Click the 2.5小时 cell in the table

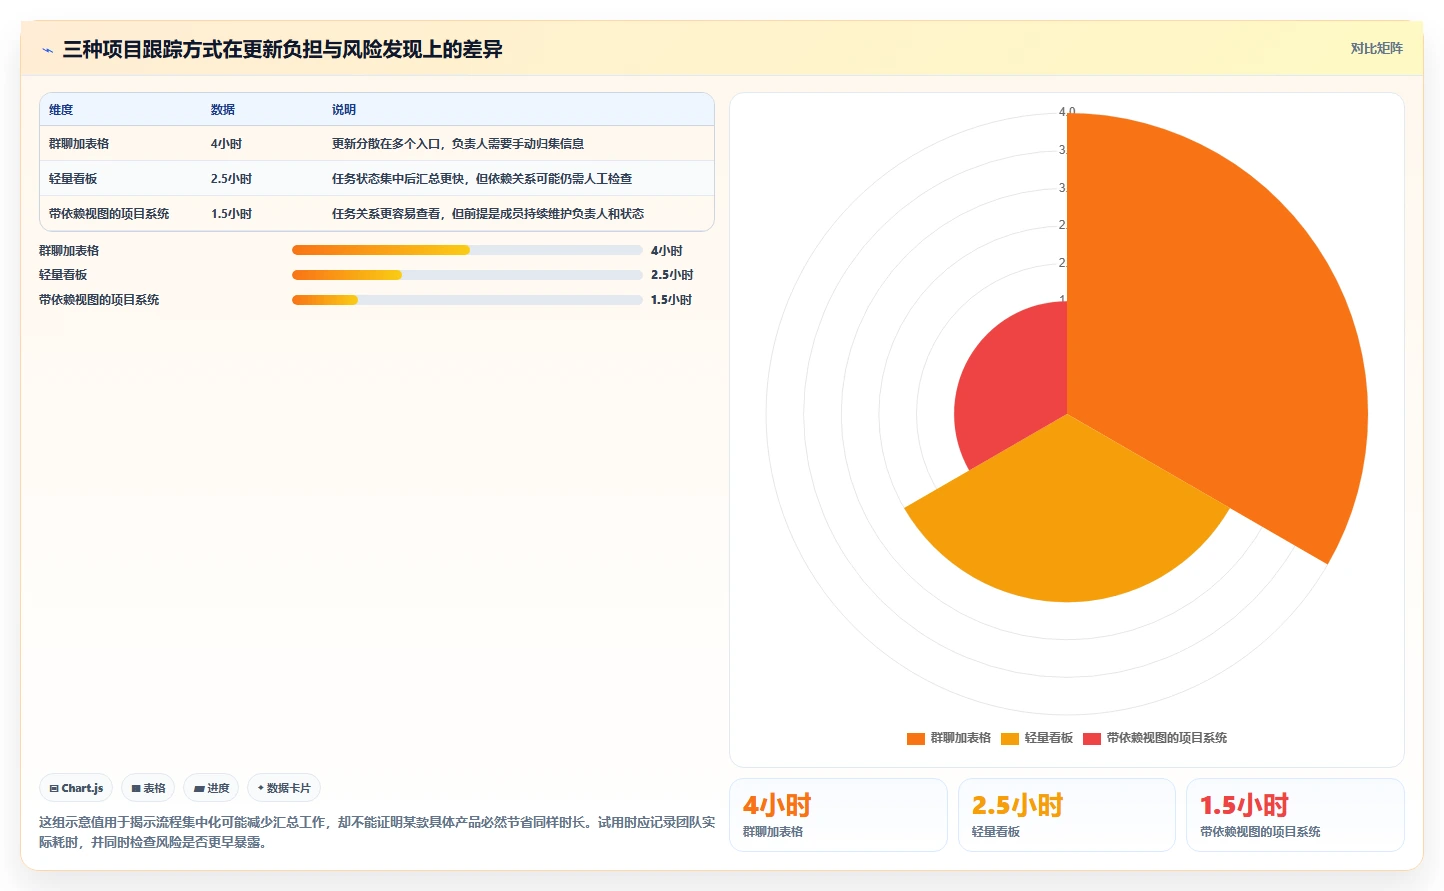[x=231, y=179]
